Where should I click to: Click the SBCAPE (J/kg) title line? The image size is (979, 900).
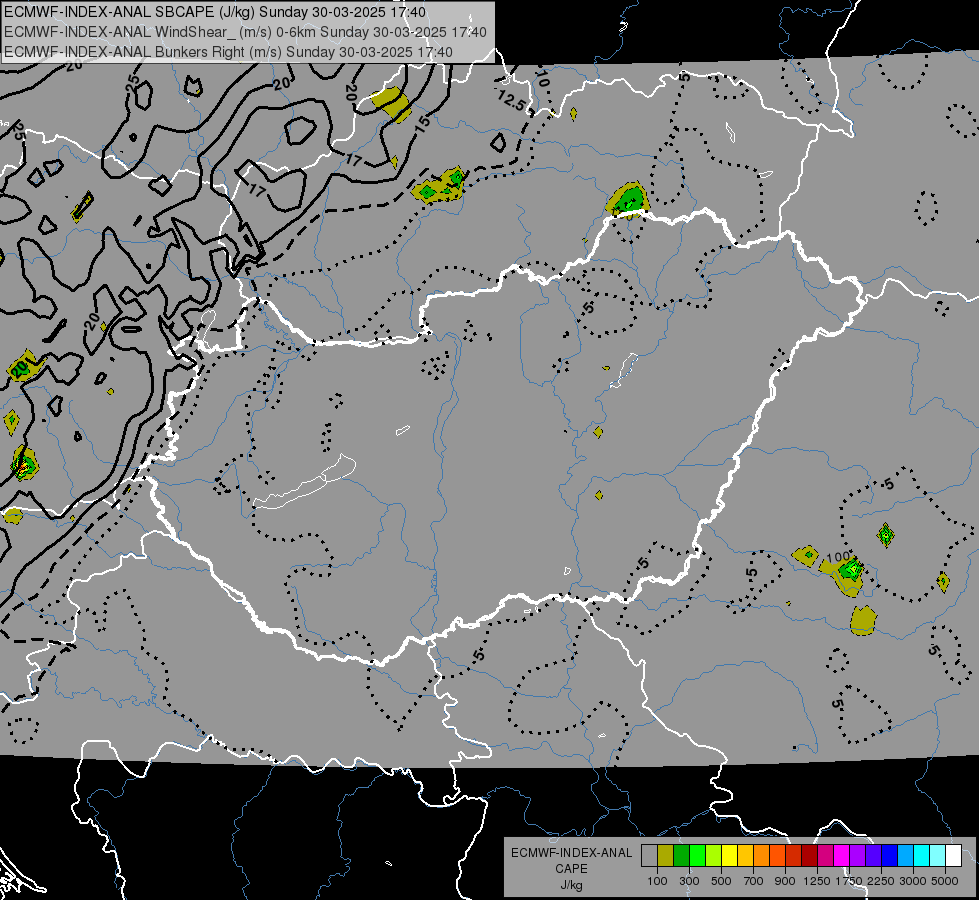click(215, 12)
